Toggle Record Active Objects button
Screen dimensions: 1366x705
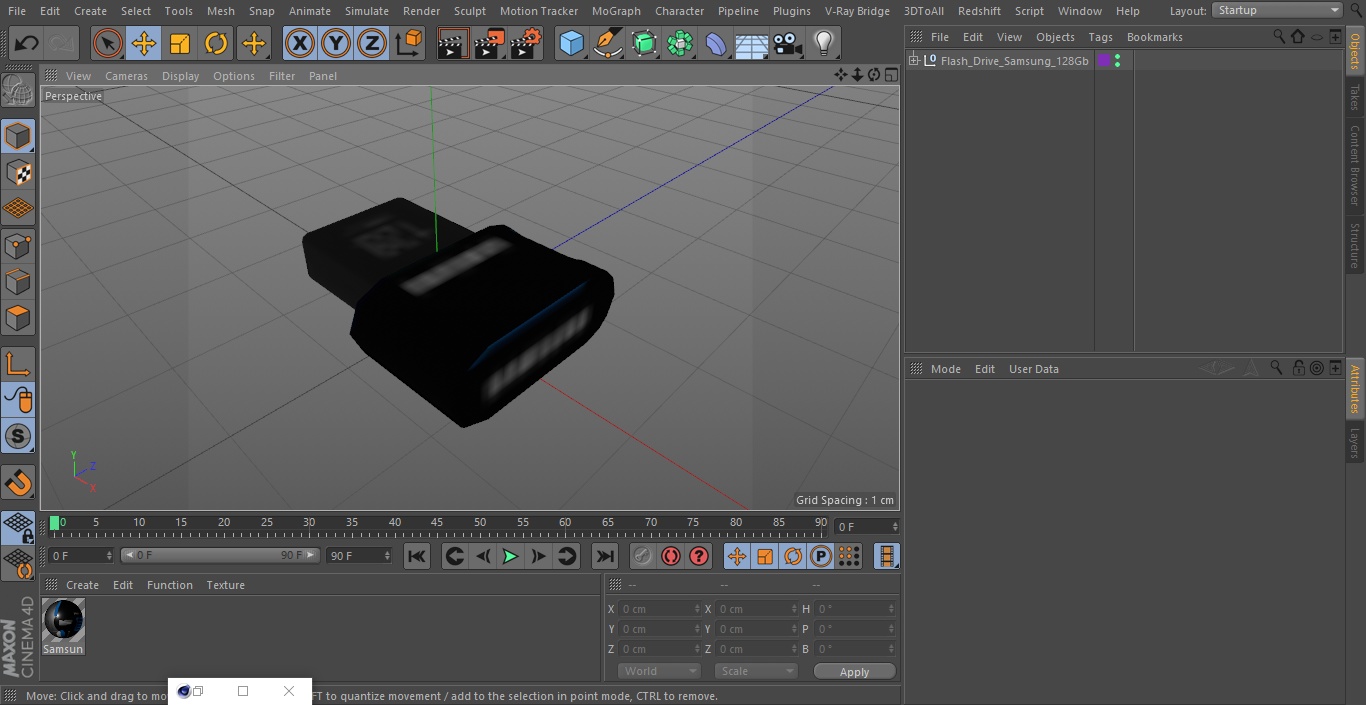(x=643, y=556)
